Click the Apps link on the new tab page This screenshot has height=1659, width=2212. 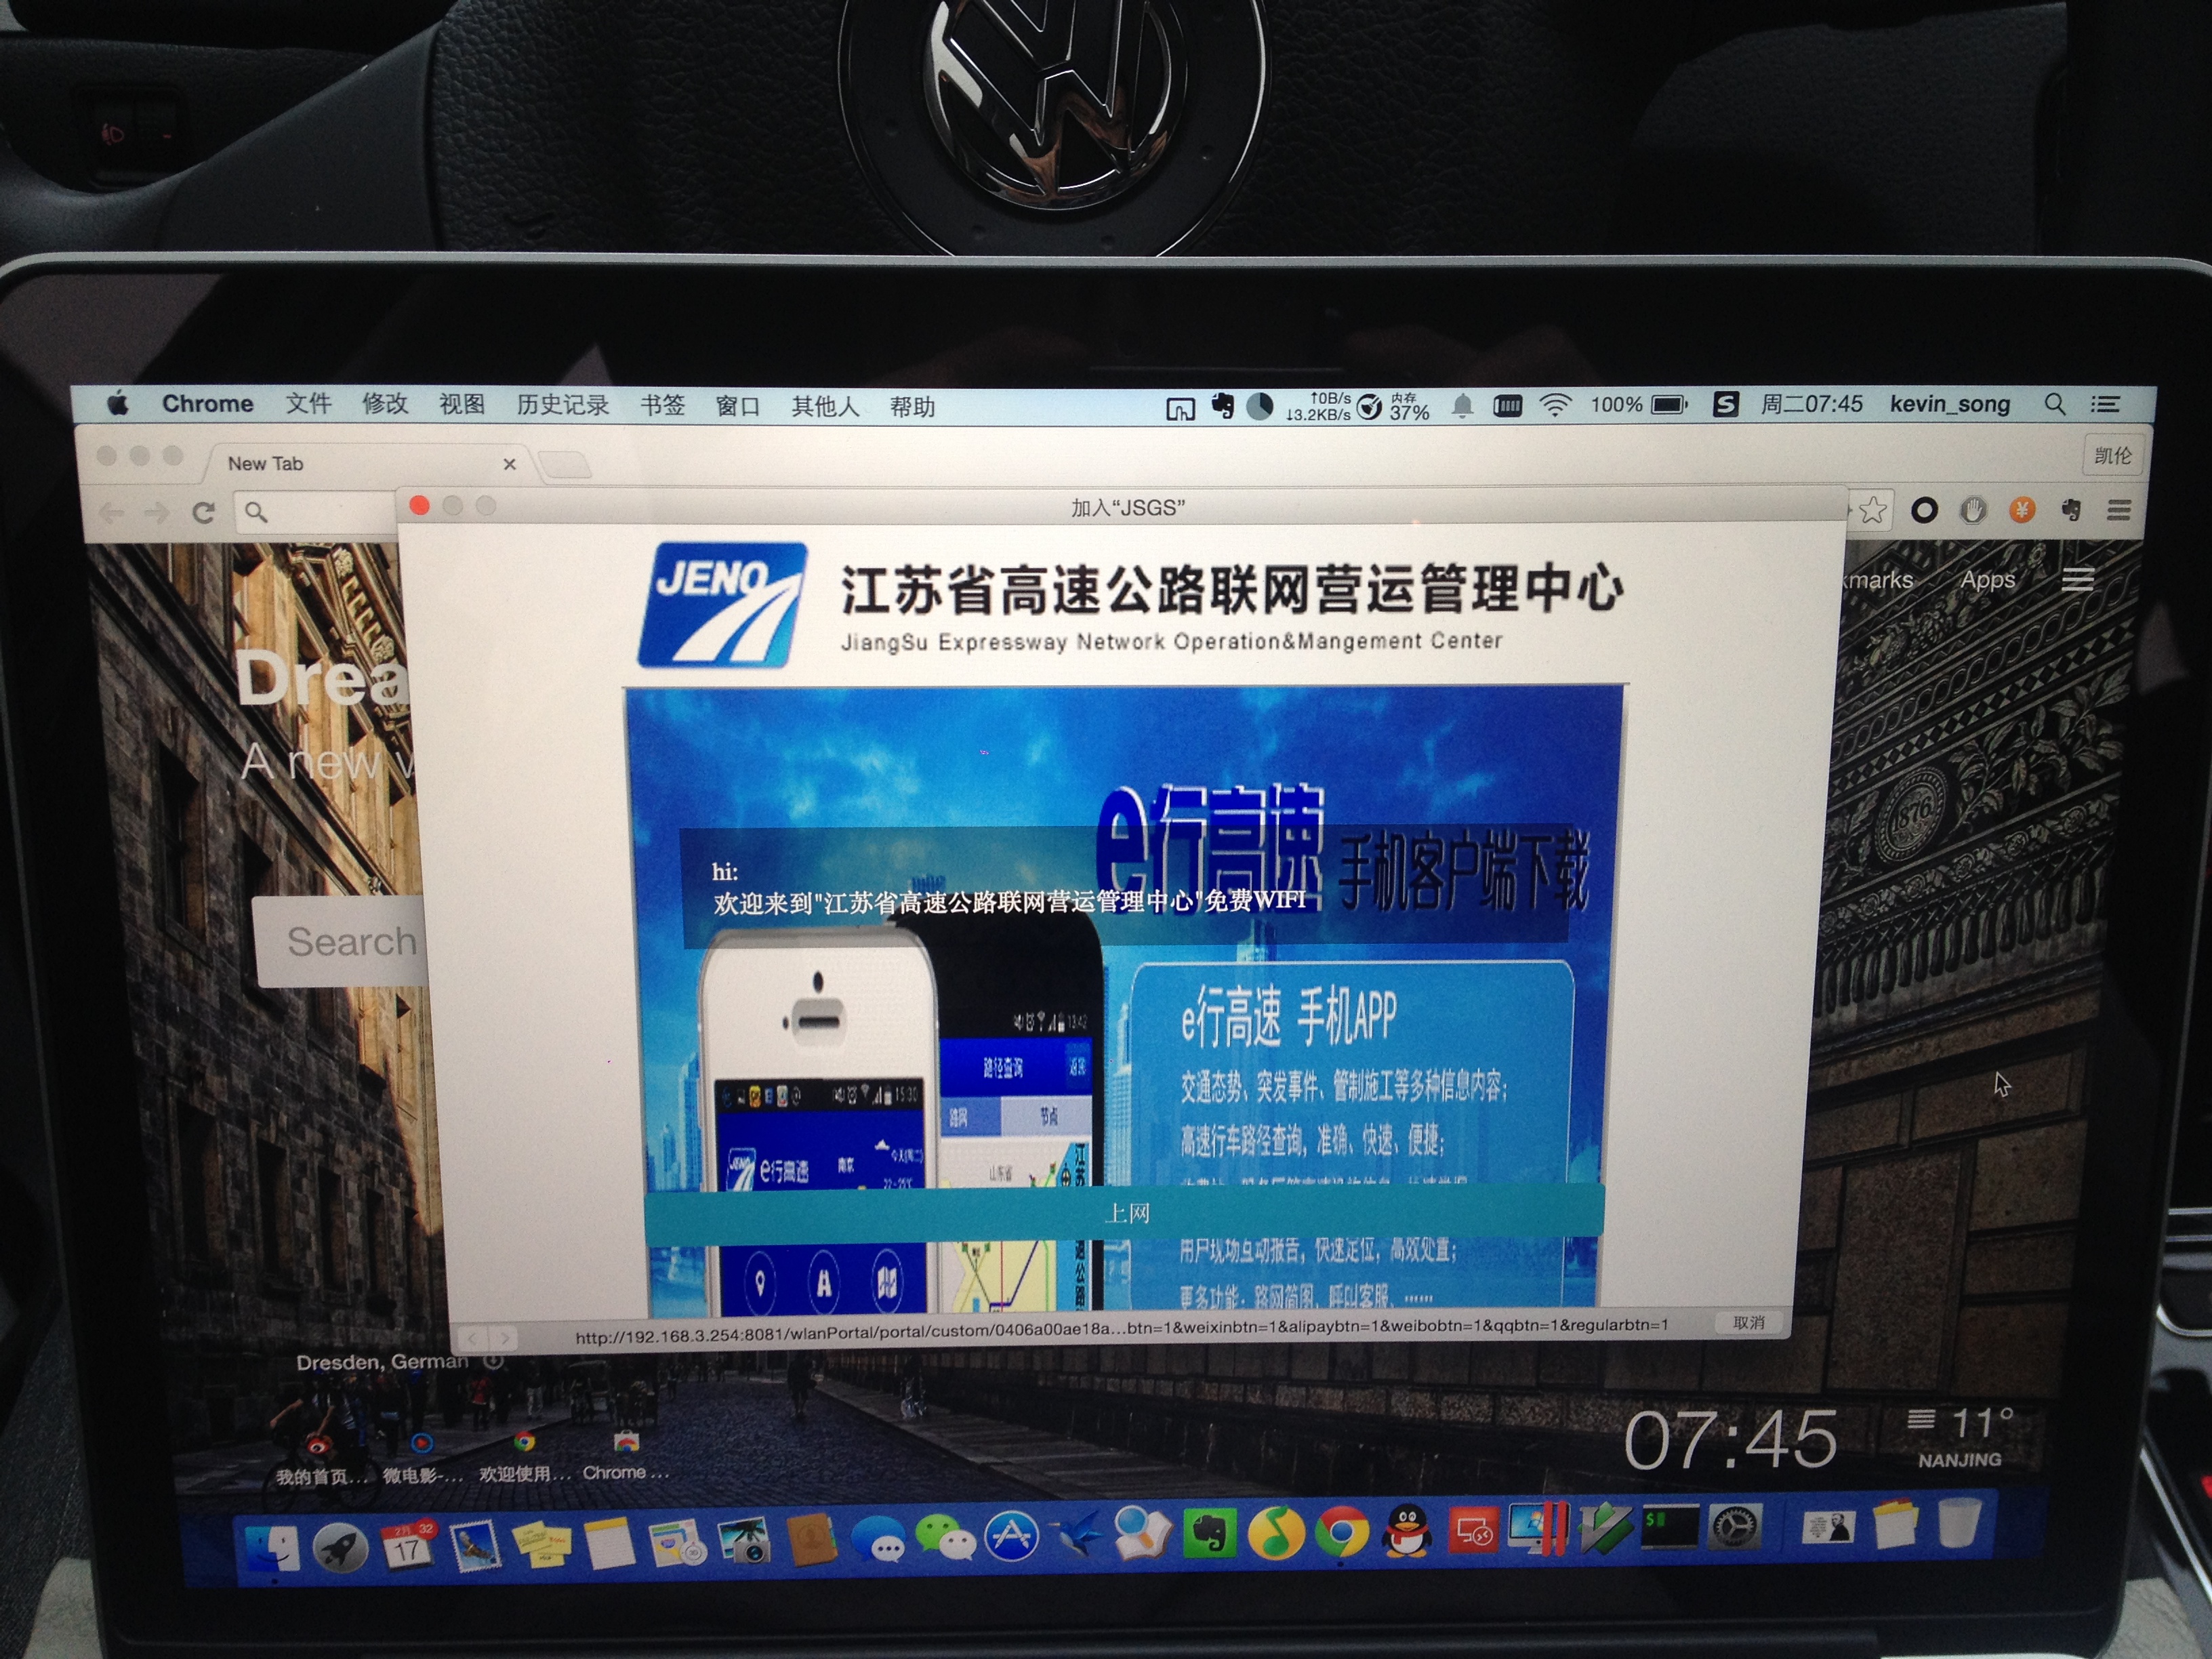pyautogui.click(x=1987, y=580)
